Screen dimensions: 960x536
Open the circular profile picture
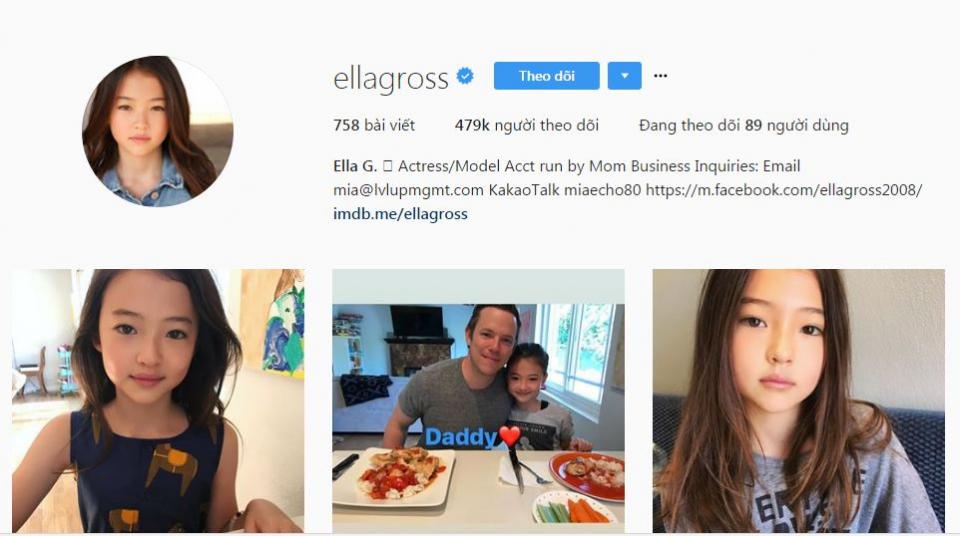pyautogui.click(x=158, y=132)
